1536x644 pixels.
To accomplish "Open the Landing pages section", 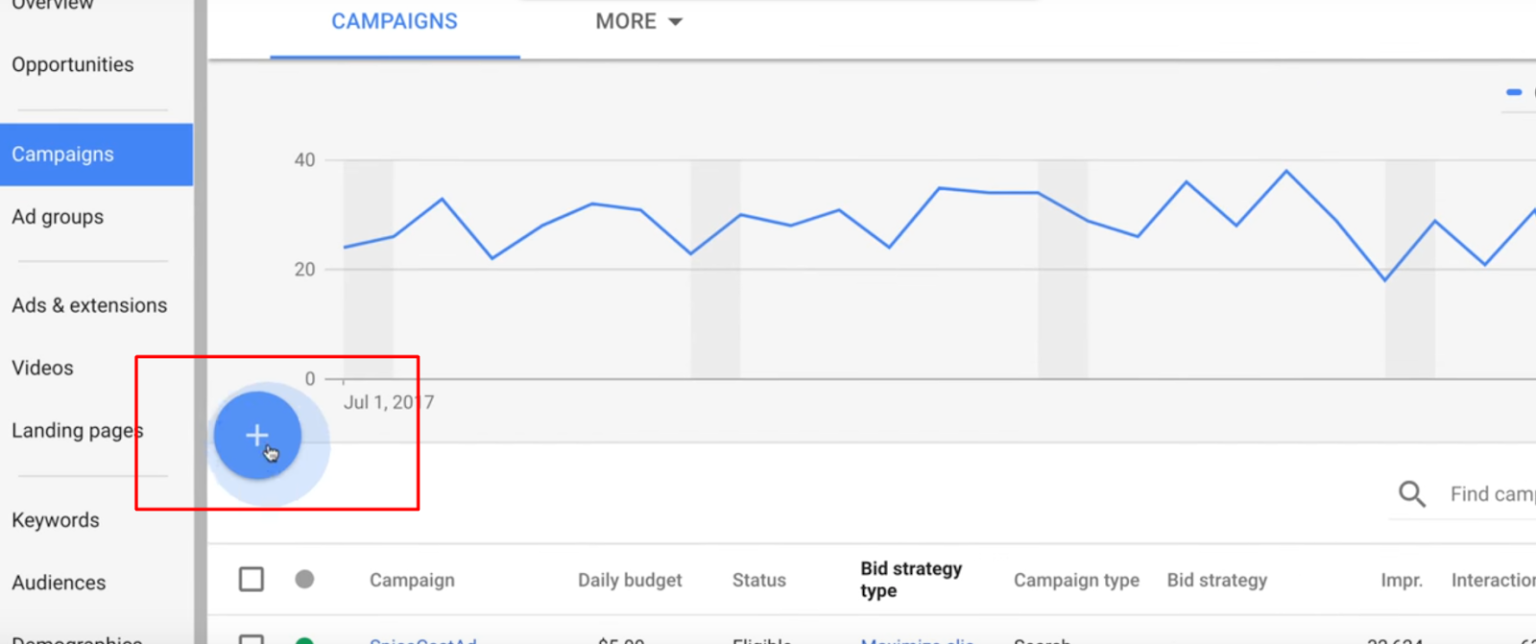I will click(x=77, y=430).
